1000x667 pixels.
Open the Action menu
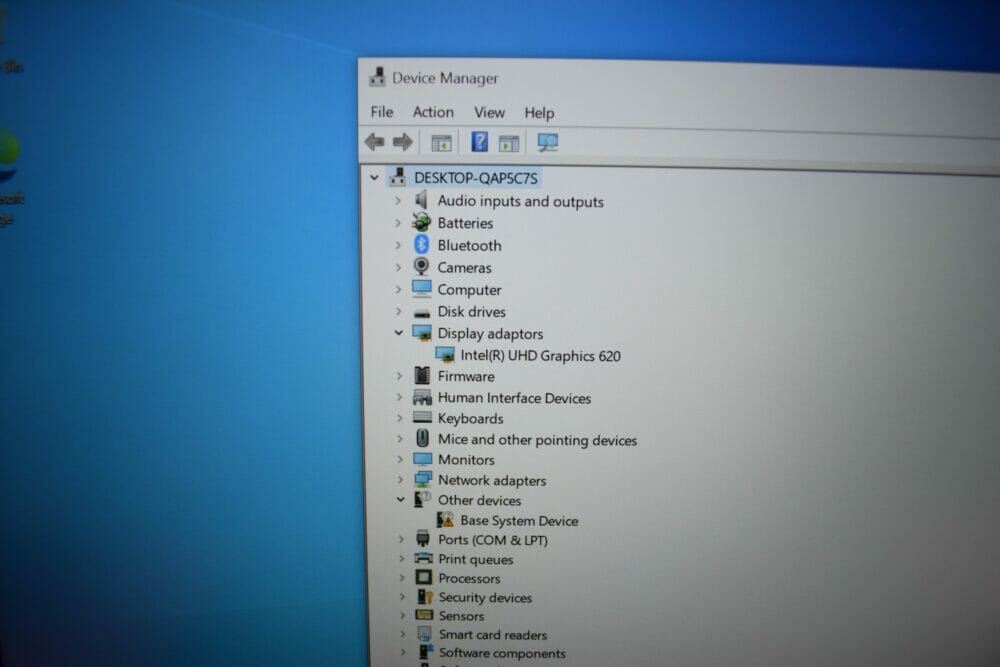[433, 112]
